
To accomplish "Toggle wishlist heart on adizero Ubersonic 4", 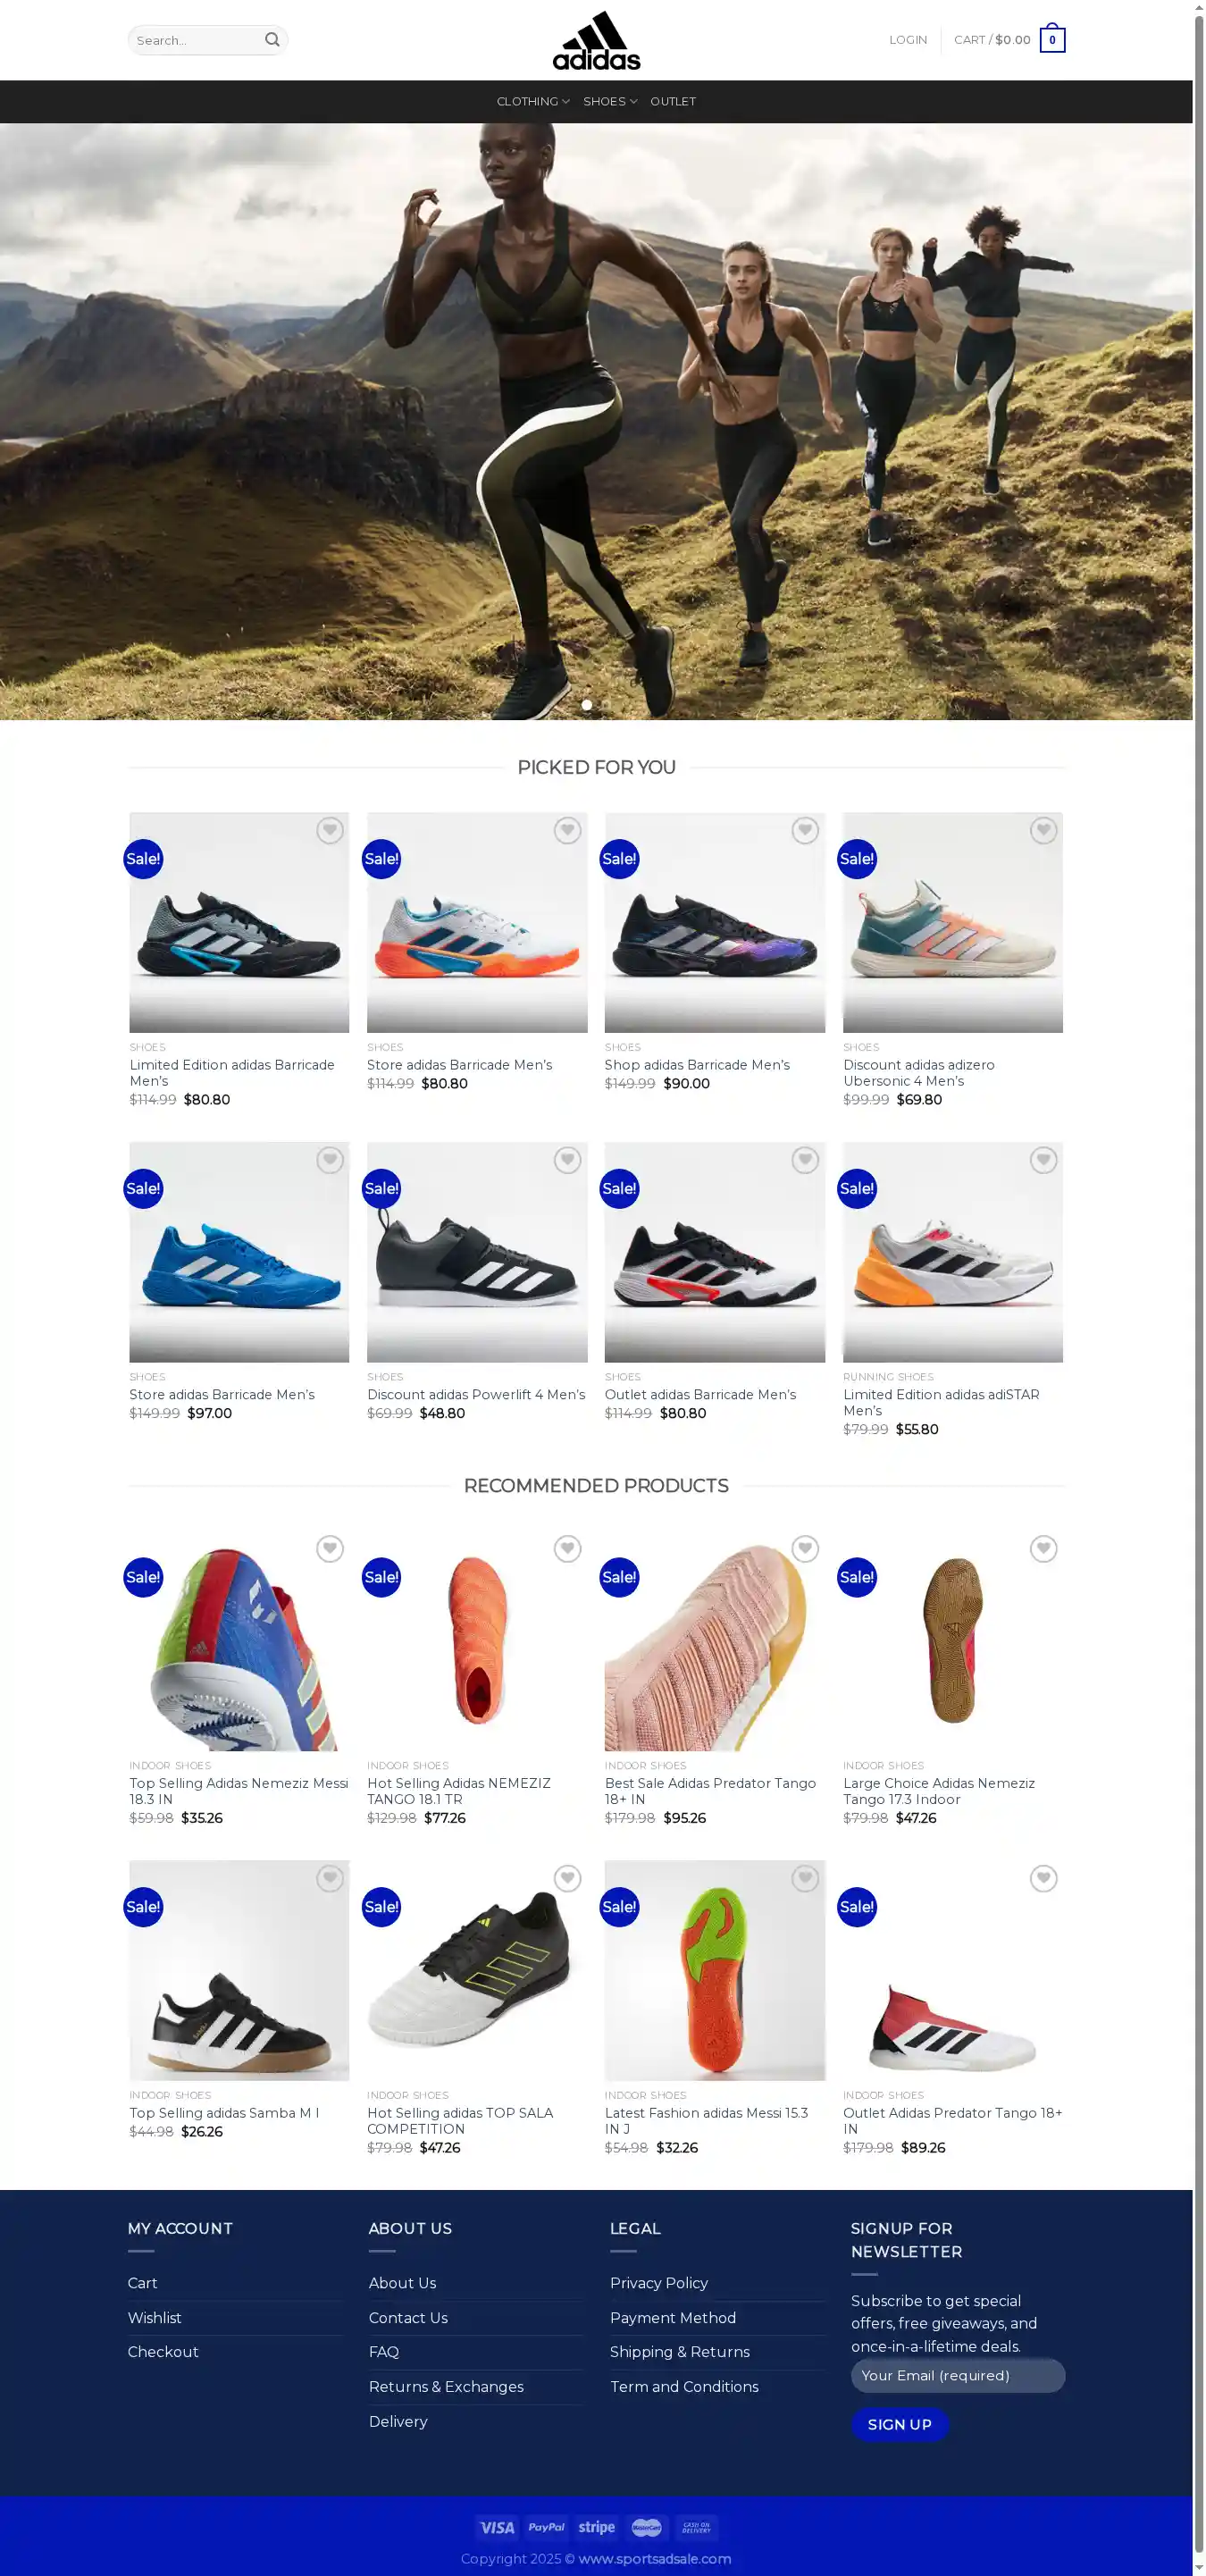I will click(1043, 830).
